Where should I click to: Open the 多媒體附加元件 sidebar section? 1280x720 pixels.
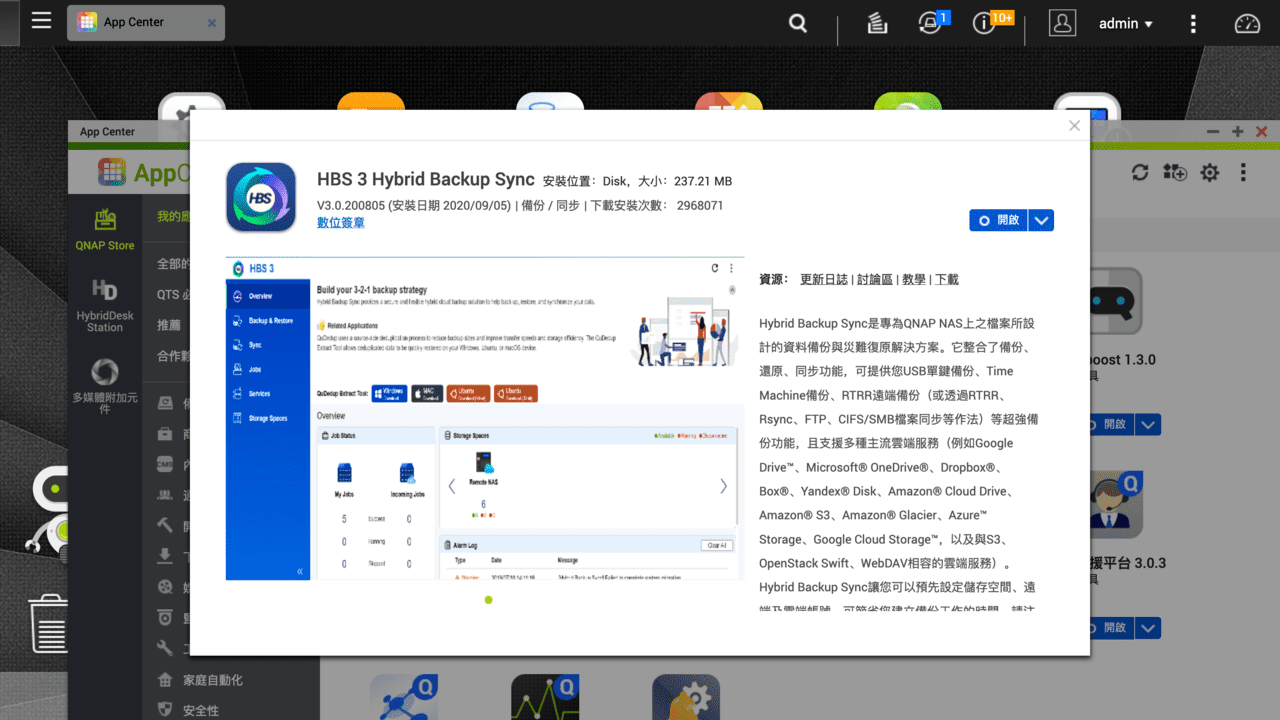[103, 385]
